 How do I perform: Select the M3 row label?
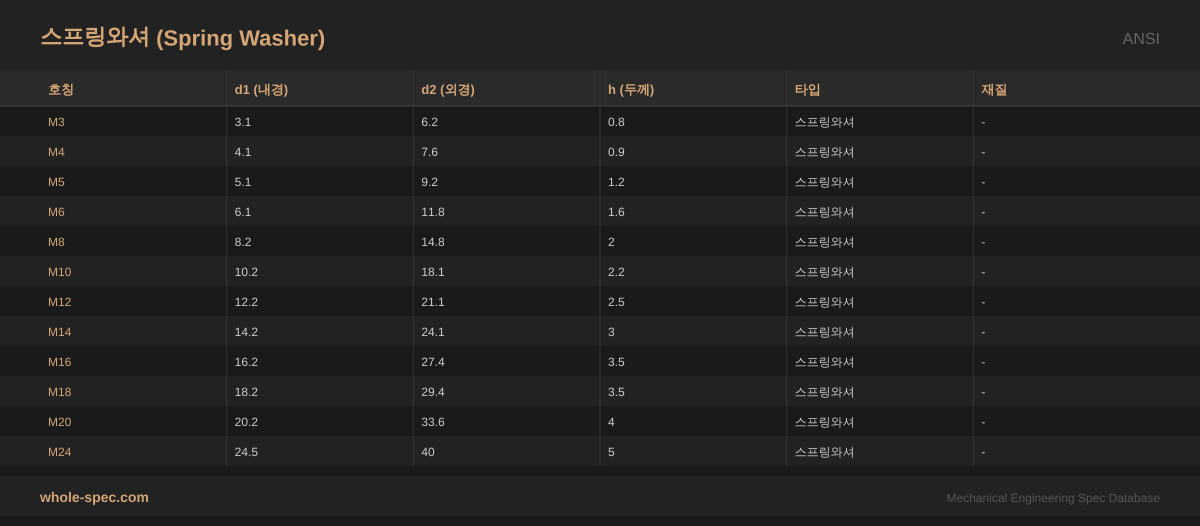coord(56,122)
